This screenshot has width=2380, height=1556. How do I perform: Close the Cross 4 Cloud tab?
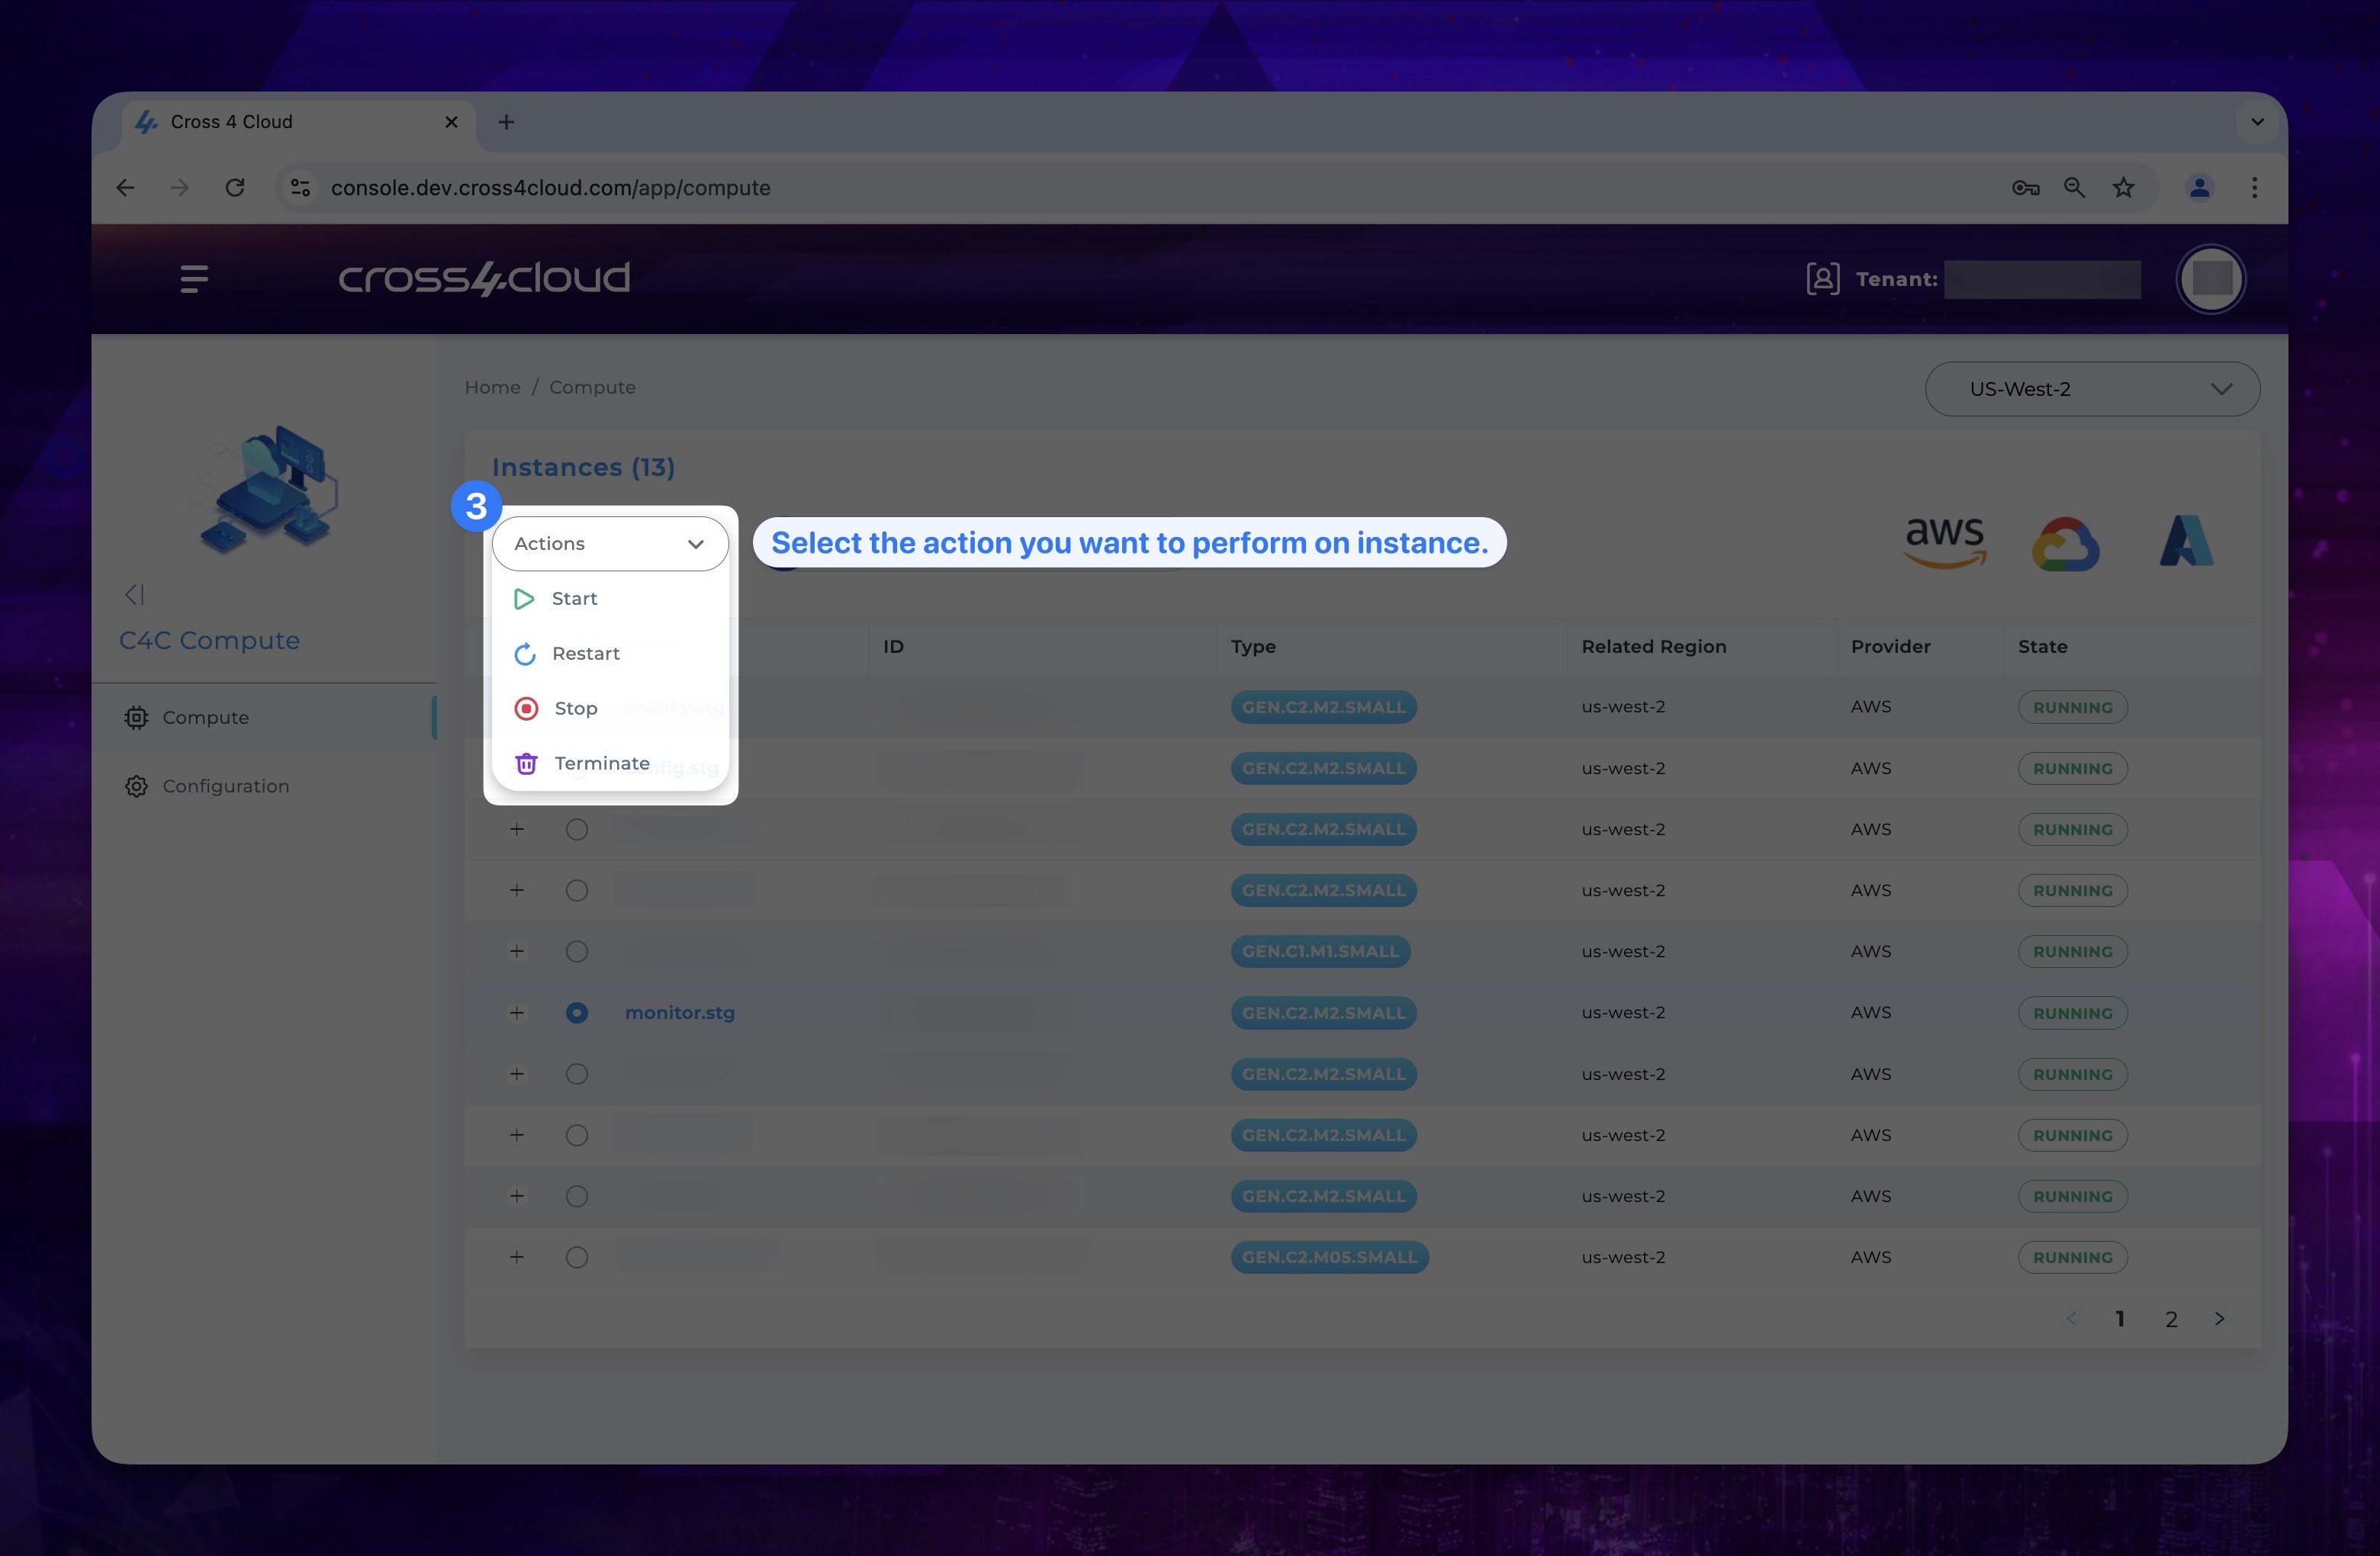click(451, 122)
